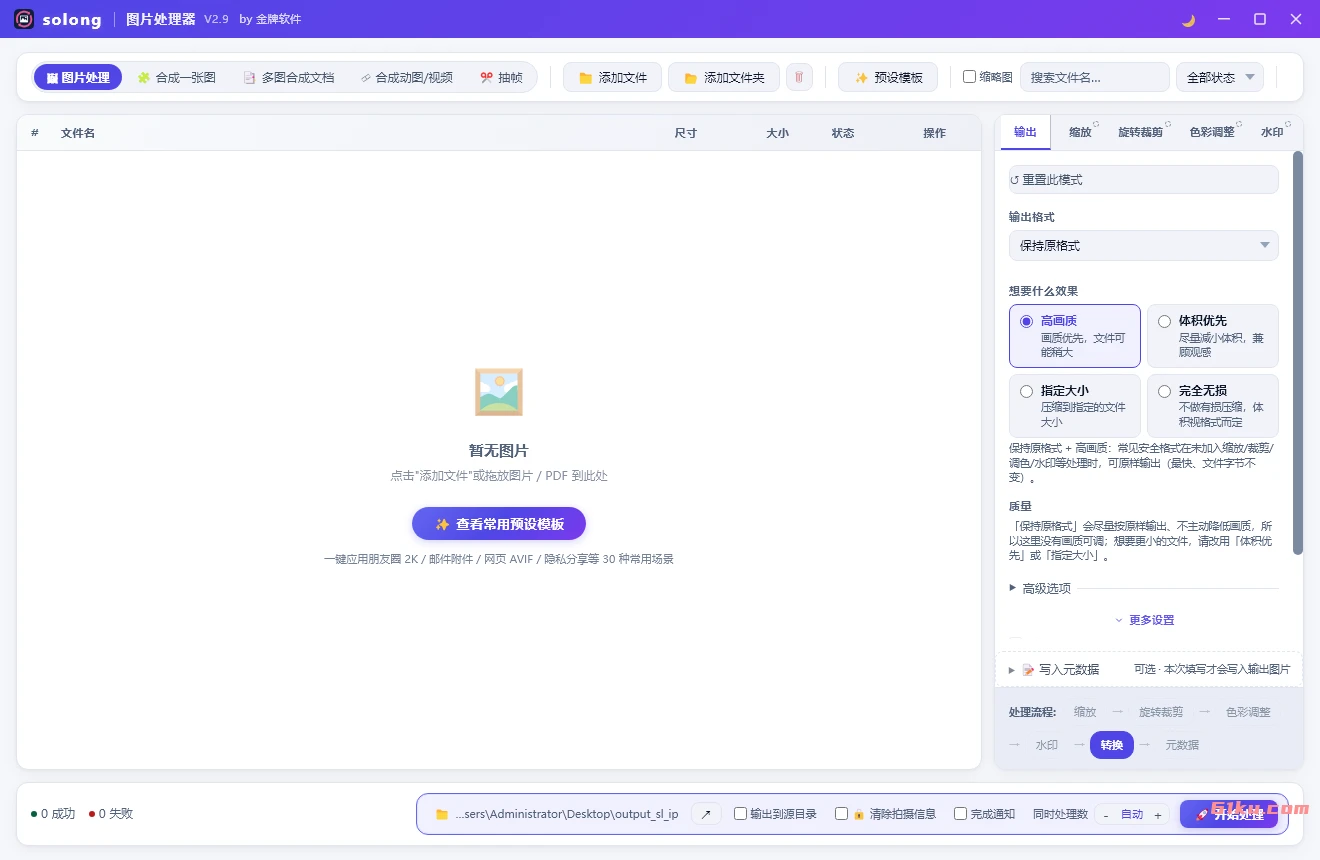Select the 旋转裁剪 settings tab
The height and width of the screenshot is (860, 1320).
1141,132
